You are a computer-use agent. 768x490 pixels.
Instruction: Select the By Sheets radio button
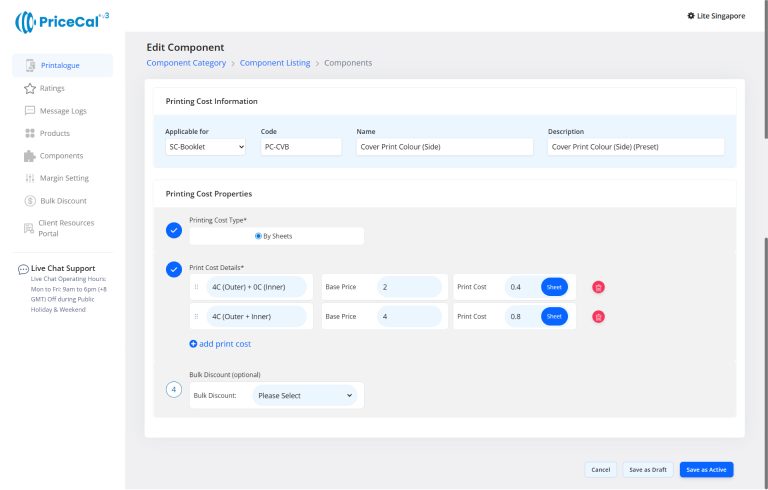click(x=259, y=236)
